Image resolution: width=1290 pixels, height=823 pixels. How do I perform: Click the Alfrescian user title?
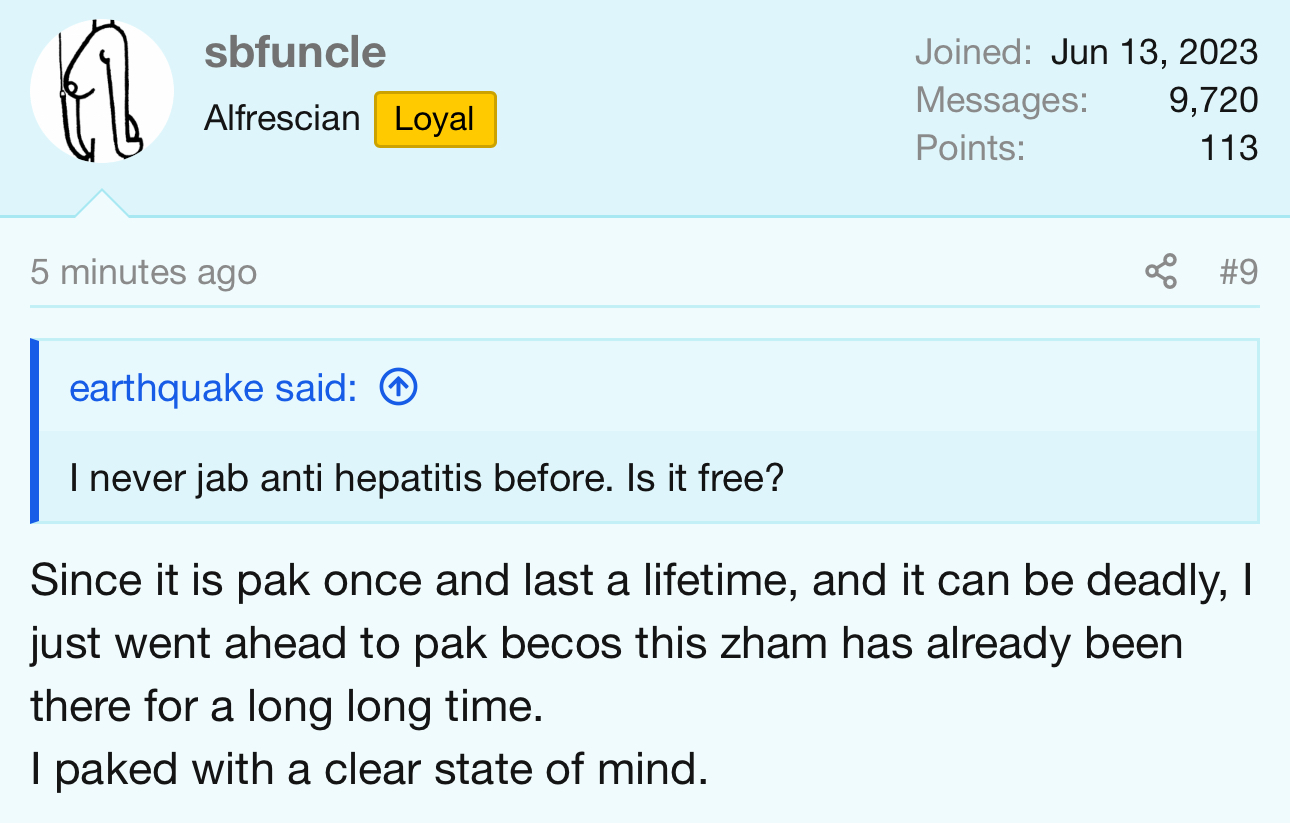[282, 119]
